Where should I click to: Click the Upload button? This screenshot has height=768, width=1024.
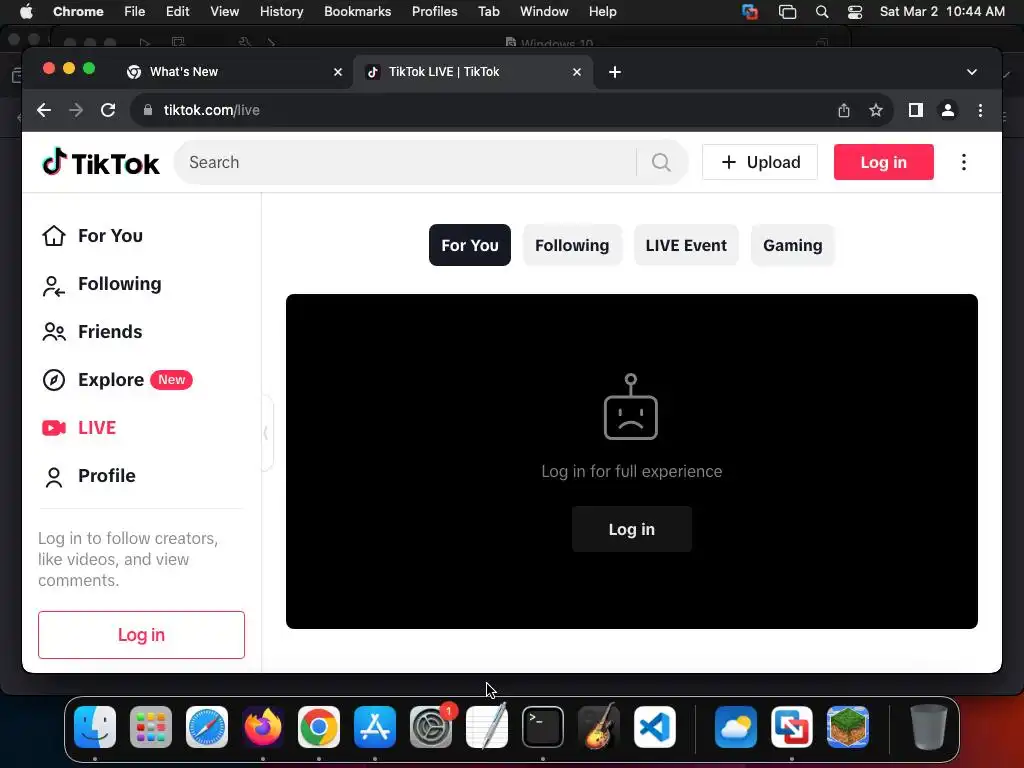coord(760,162)
